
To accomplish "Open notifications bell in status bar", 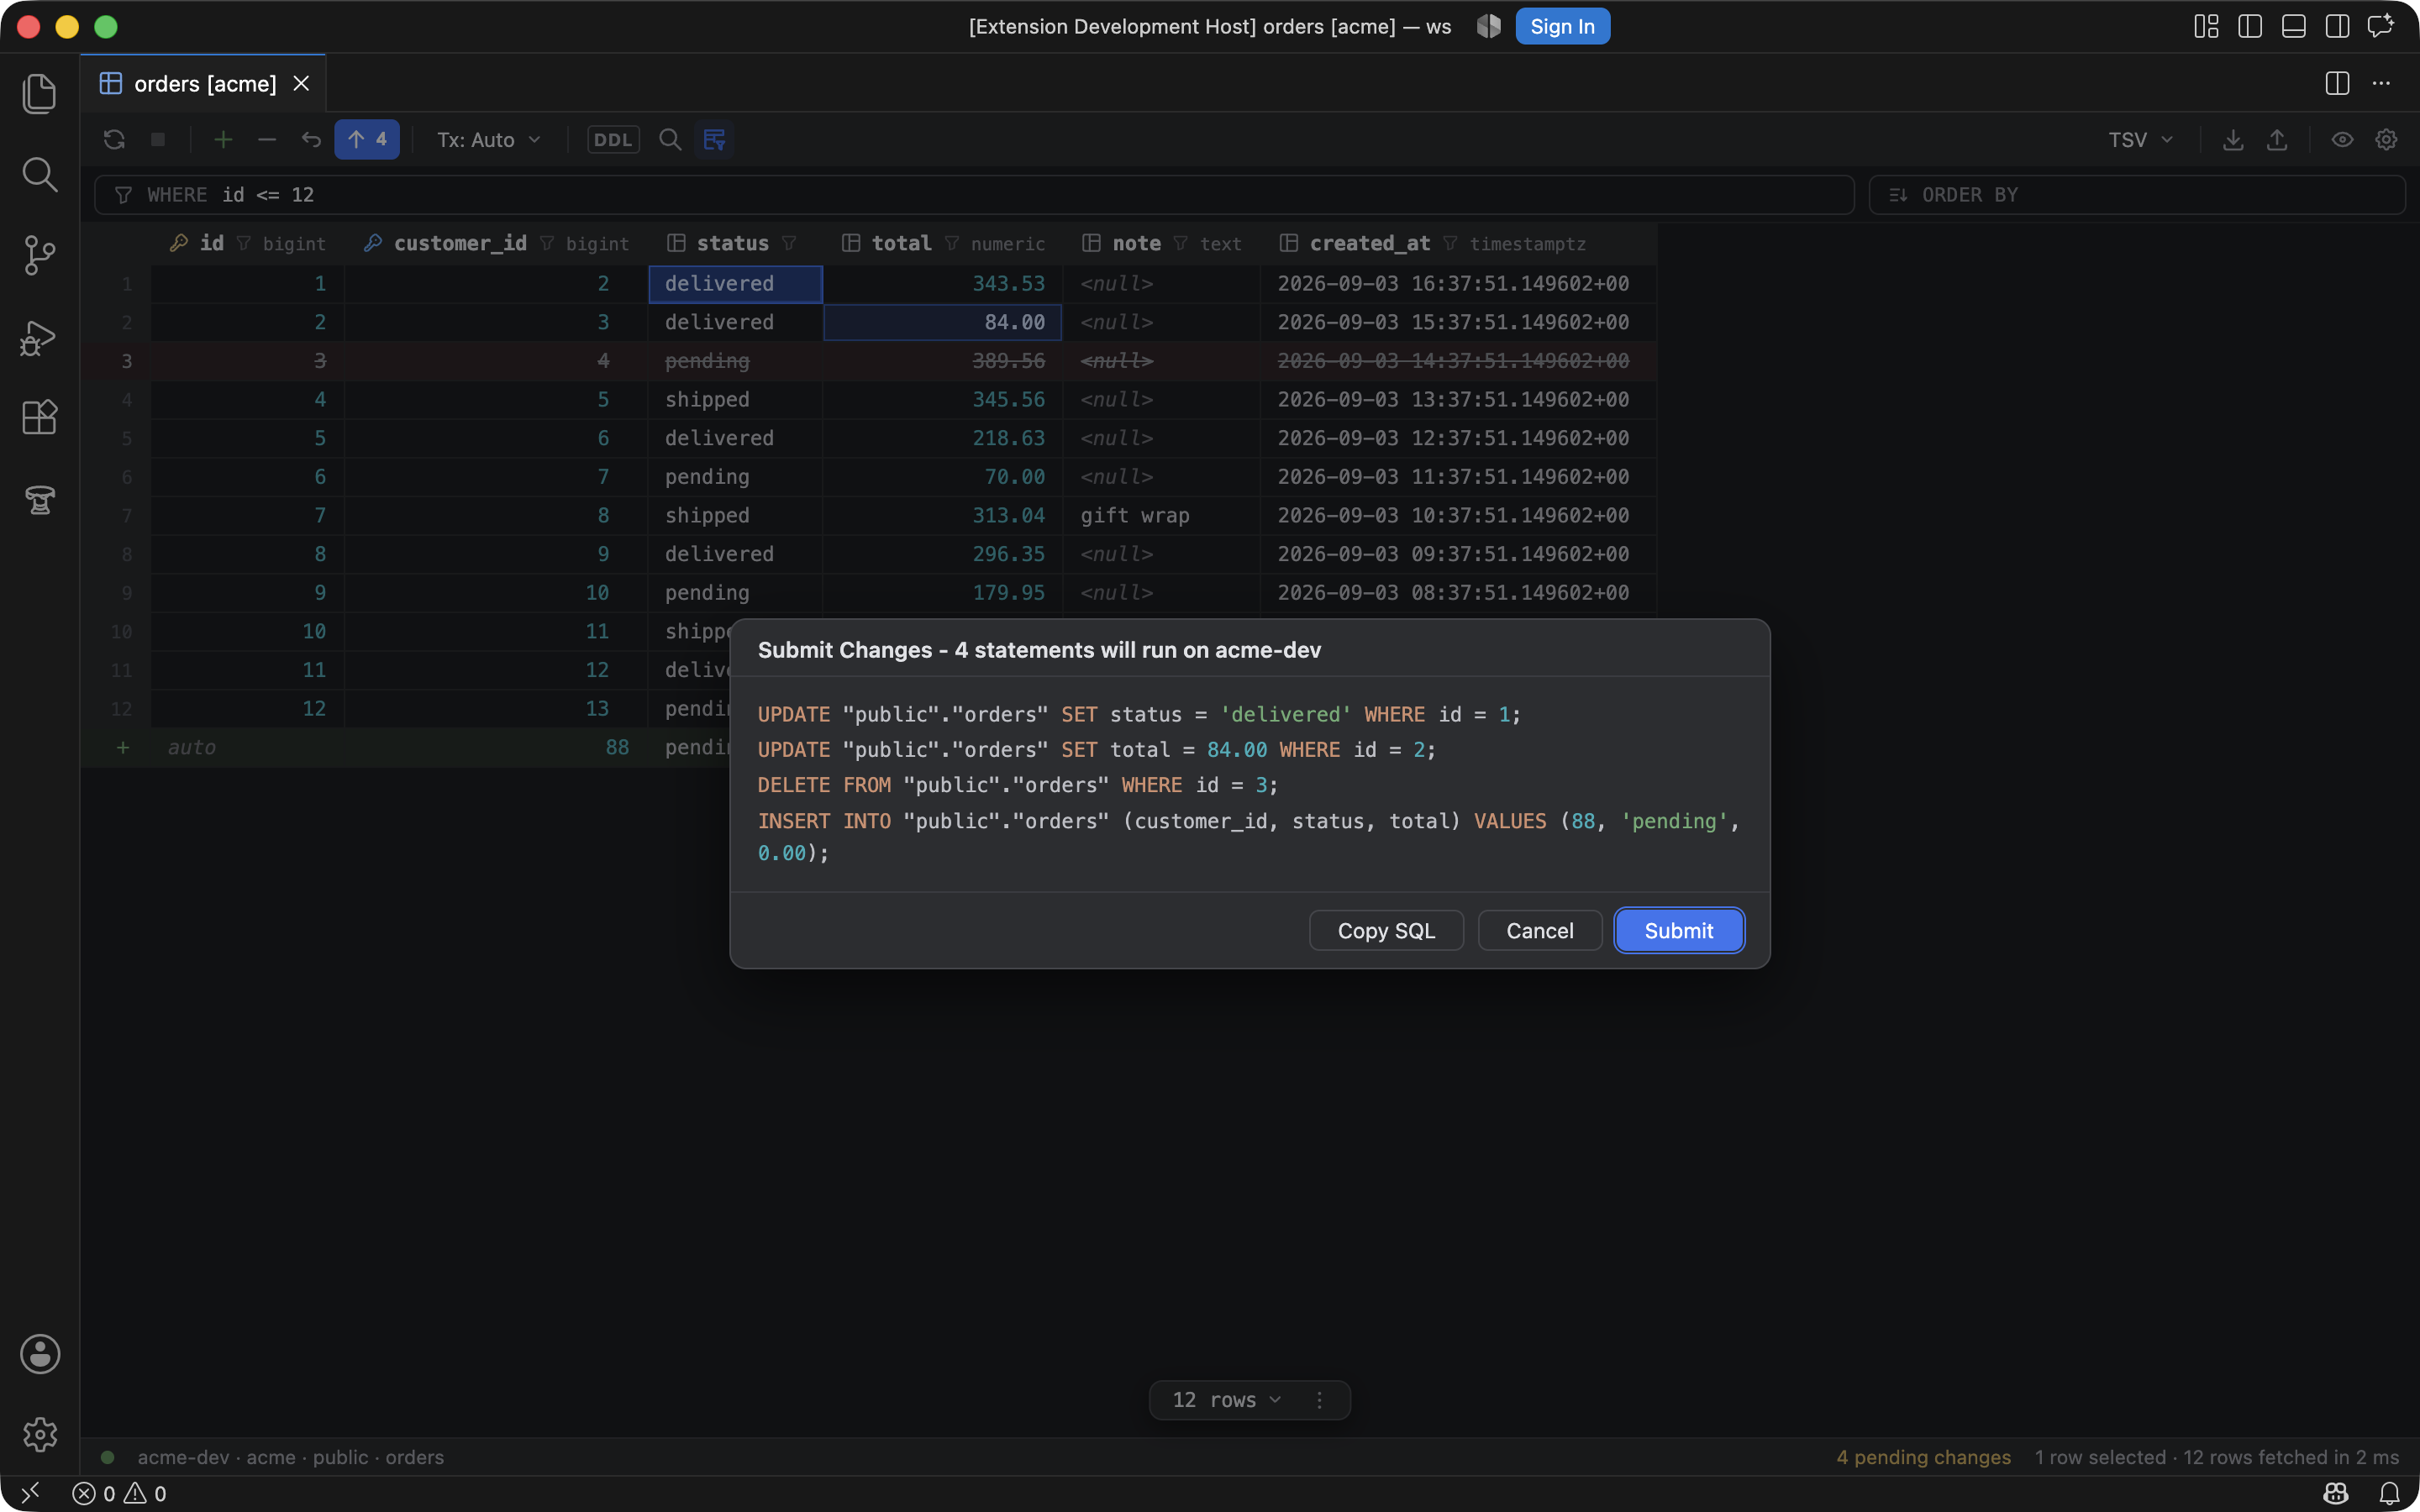I will (x=2389, y=1493).
